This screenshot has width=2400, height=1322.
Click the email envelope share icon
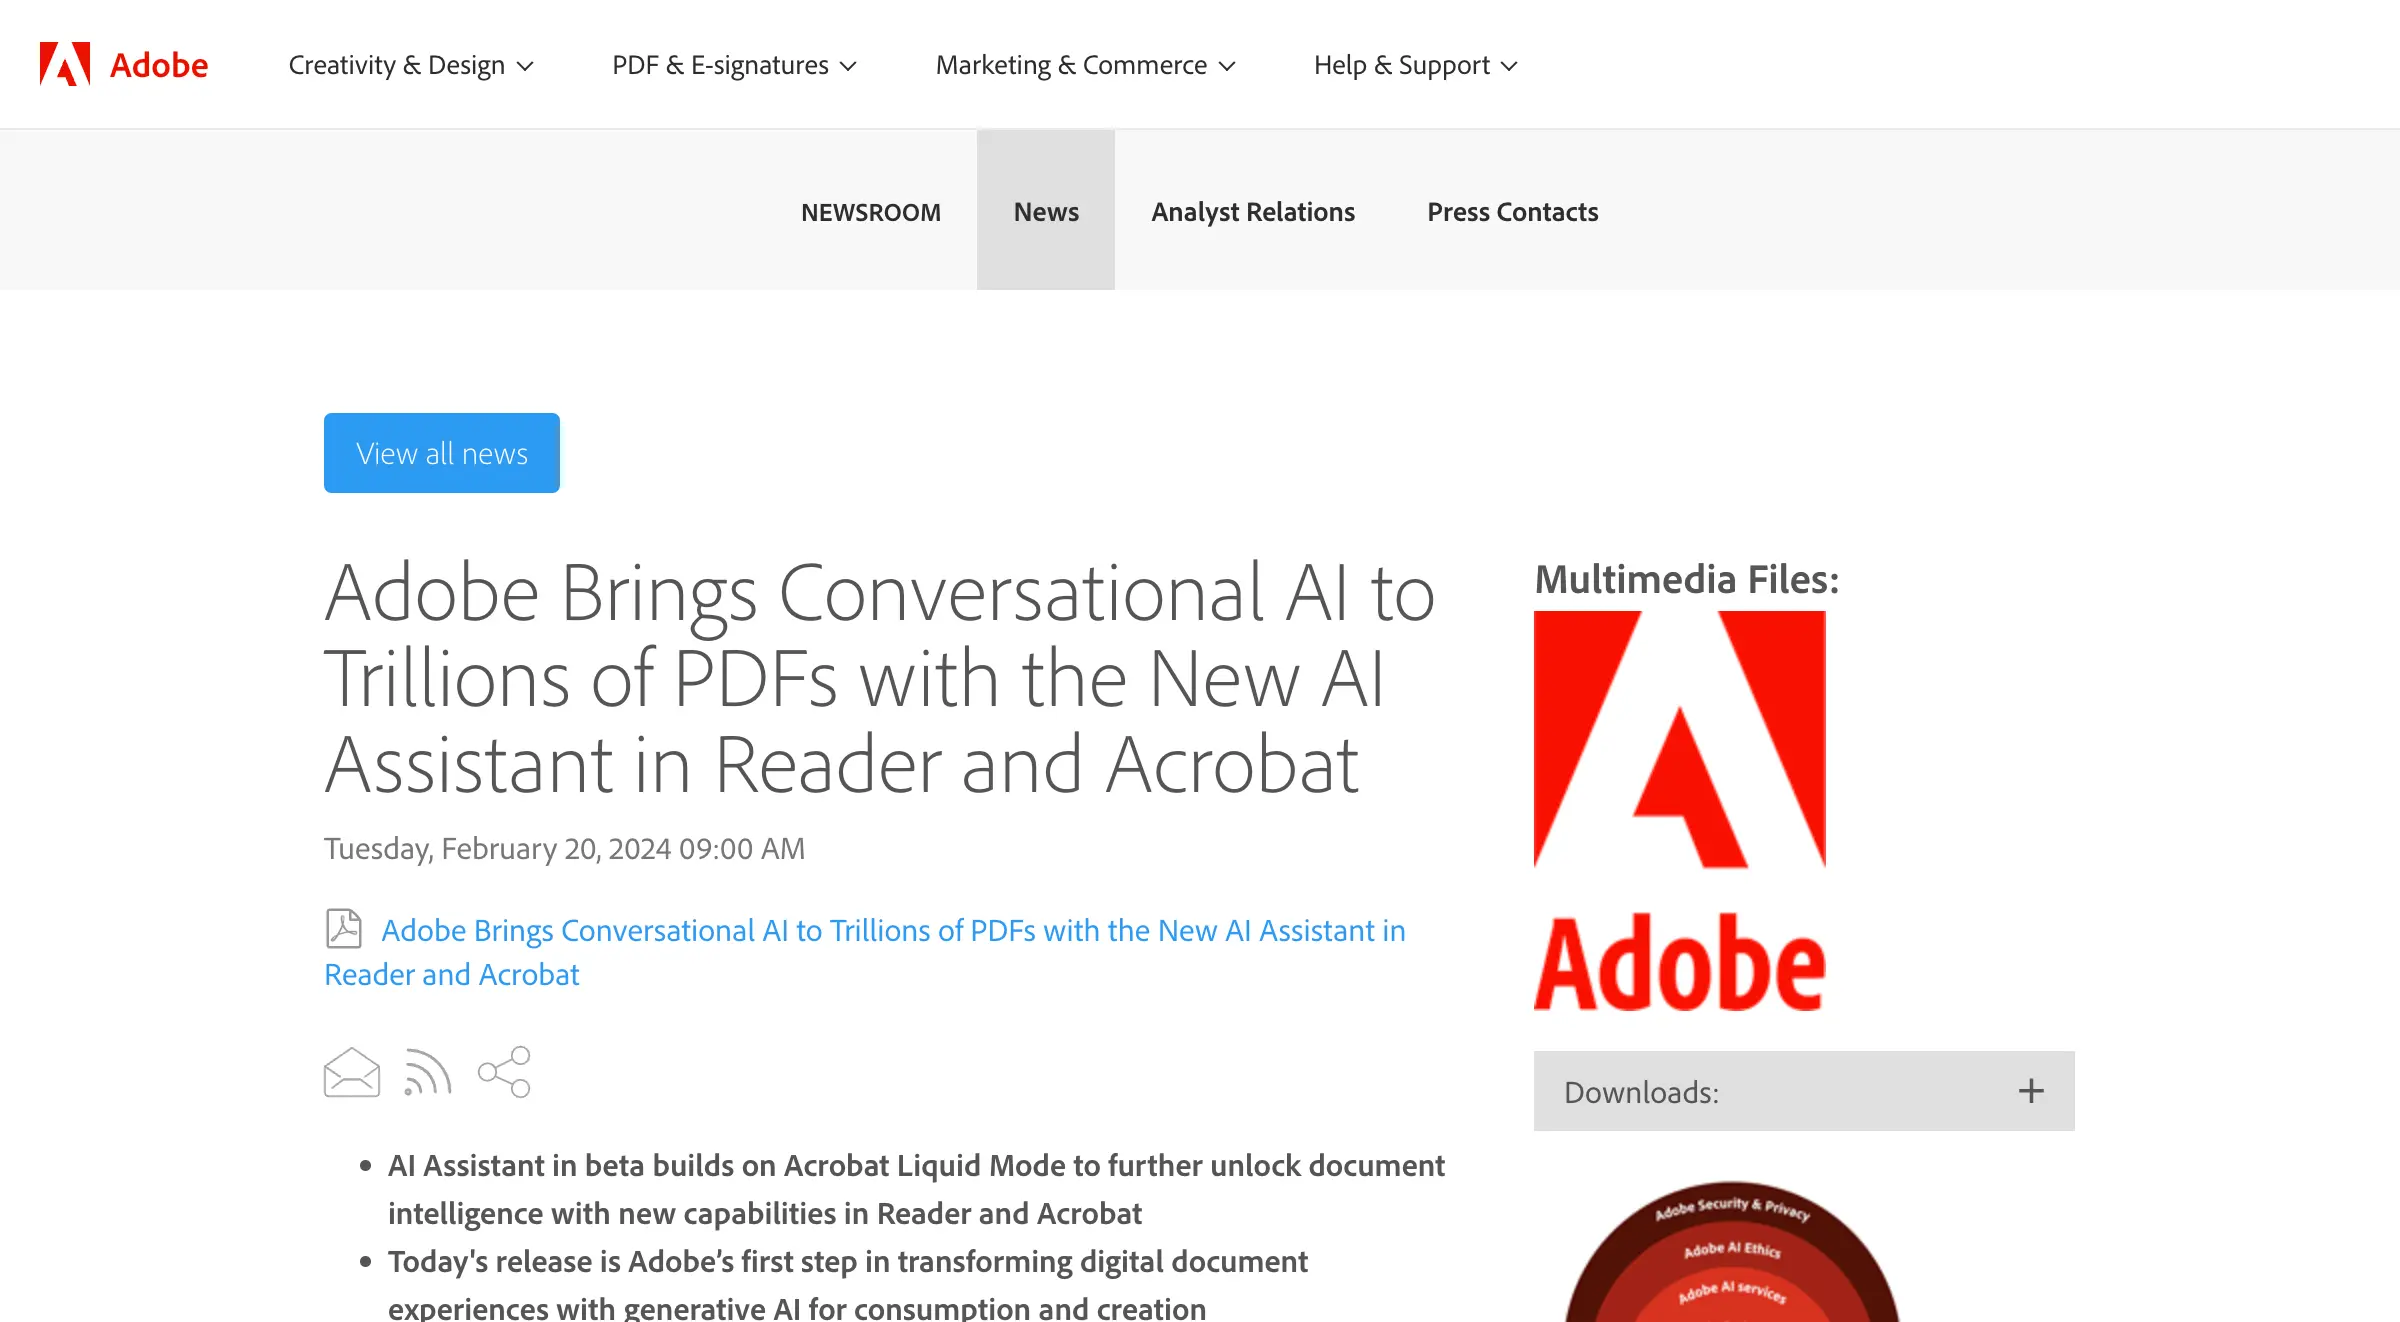[x=352, y=1073]
